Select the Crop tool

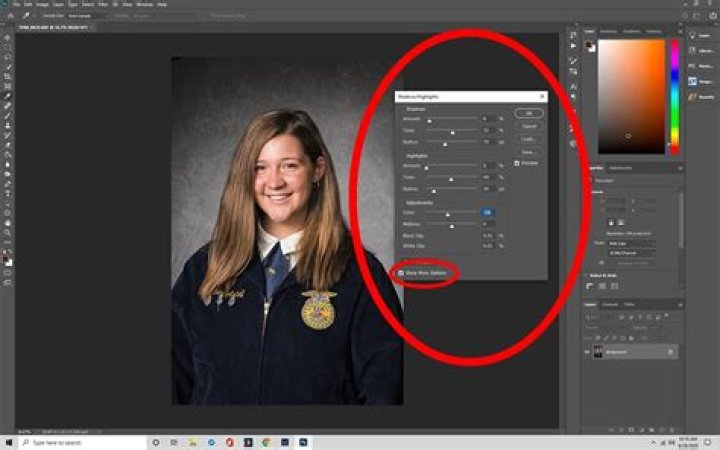point(8,77)
